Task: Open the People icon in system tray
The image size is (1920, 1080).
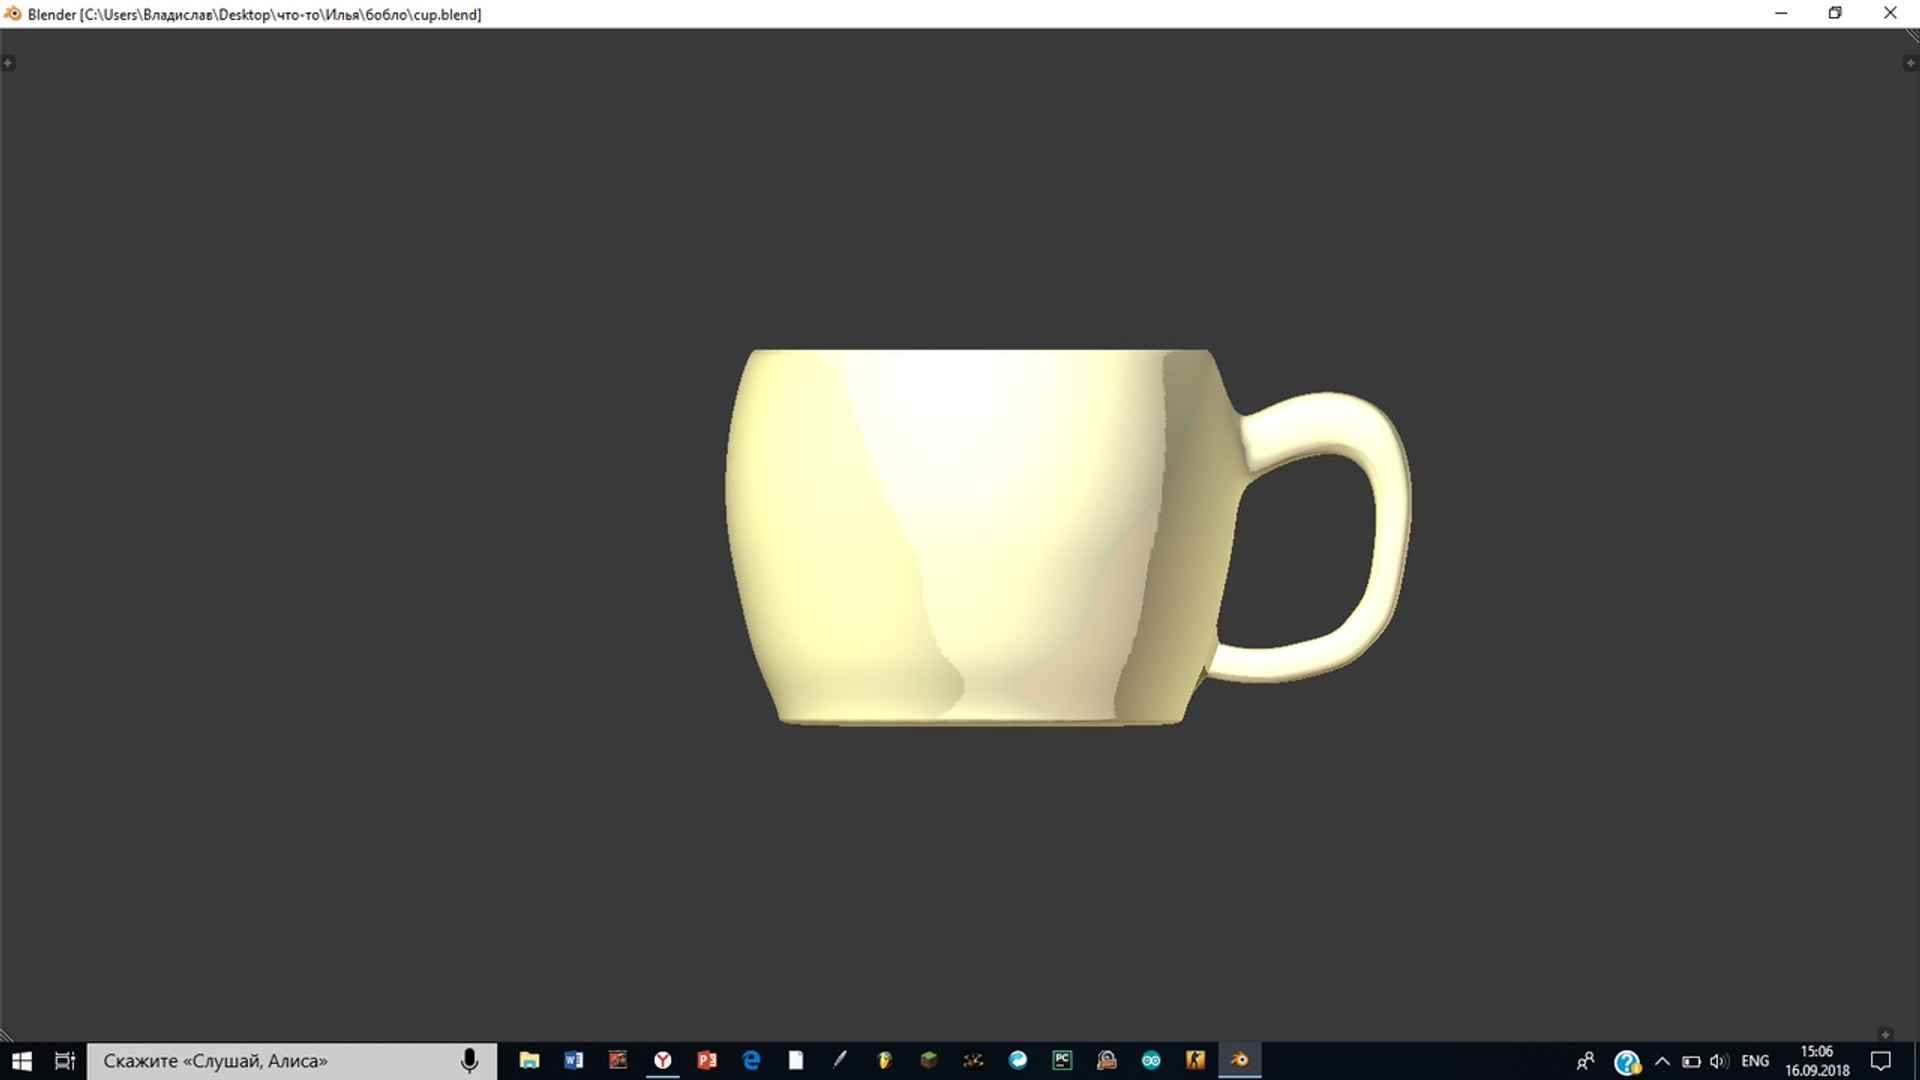Action: click(1585, 1061)
